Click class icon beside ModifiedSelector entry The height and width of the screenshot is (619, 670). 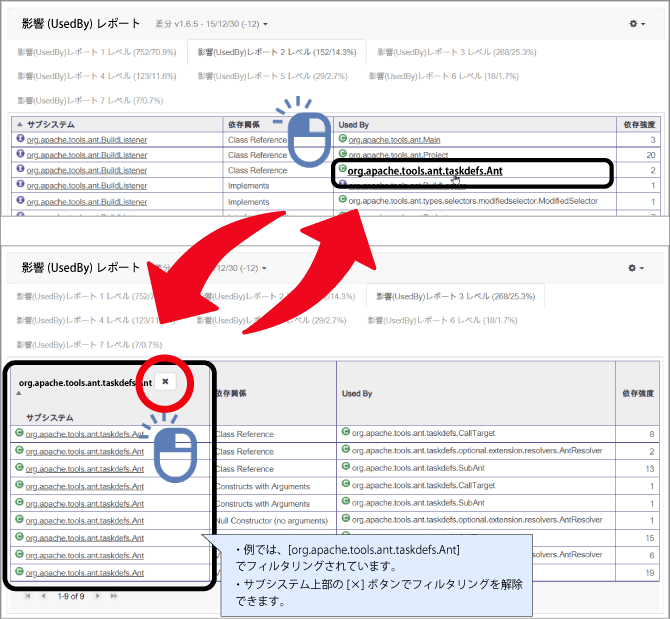click(x=343, y=200)
